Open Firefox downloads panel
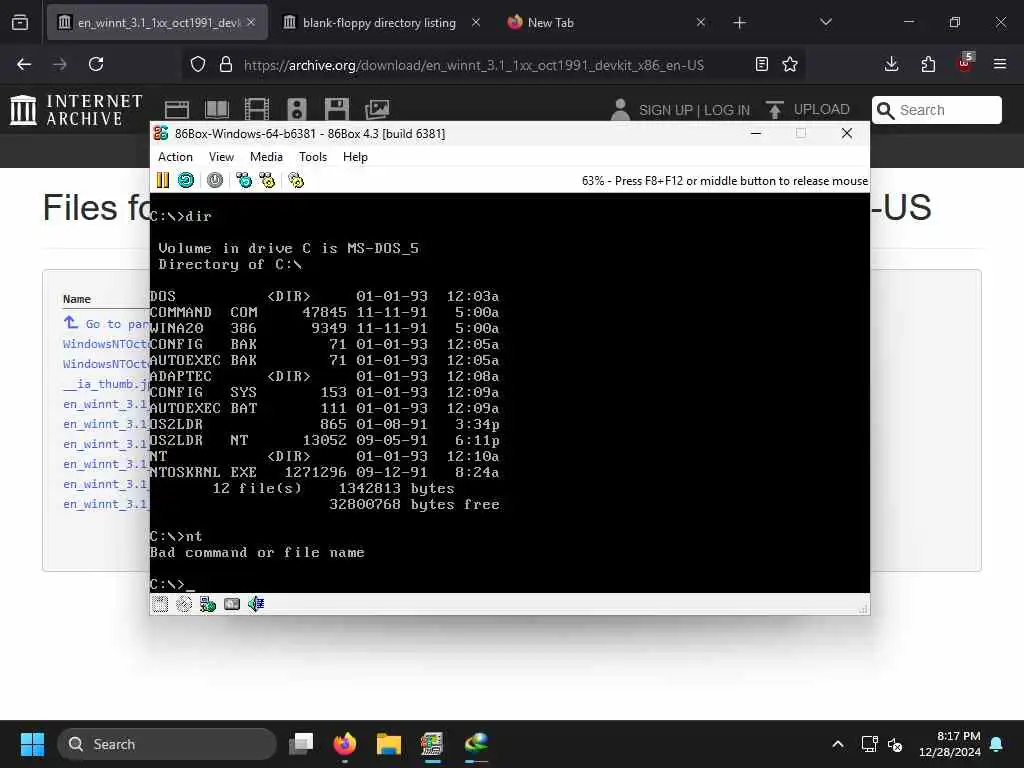This screenshot has height=768, width=1024. pyautogui.click(x=891, y=64)
